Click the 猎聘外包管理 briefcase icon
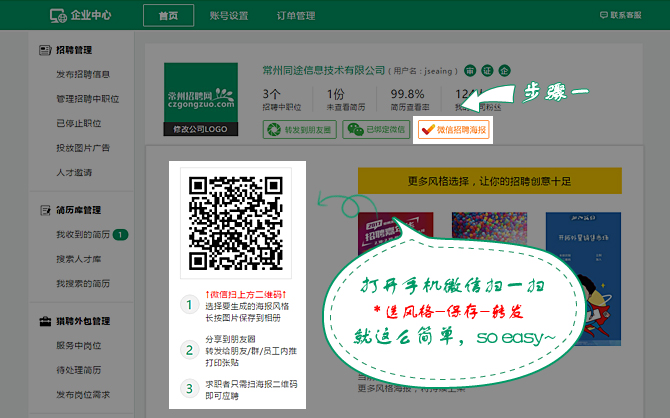670x418 pixels. 45,321
